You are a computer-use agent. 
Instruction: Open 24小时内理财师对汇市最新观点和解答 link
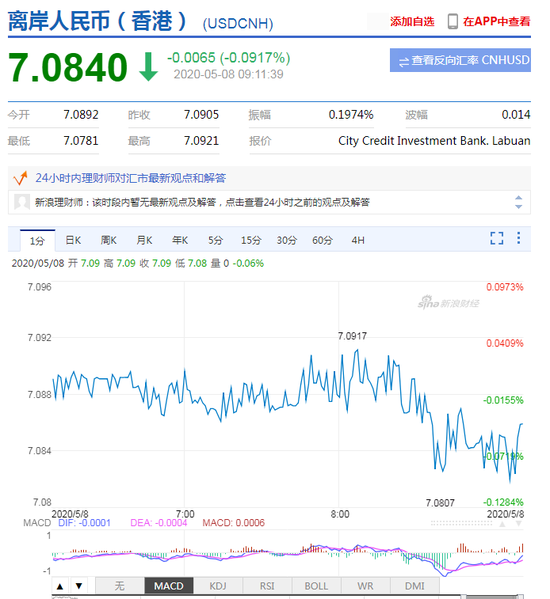point(131,178)
